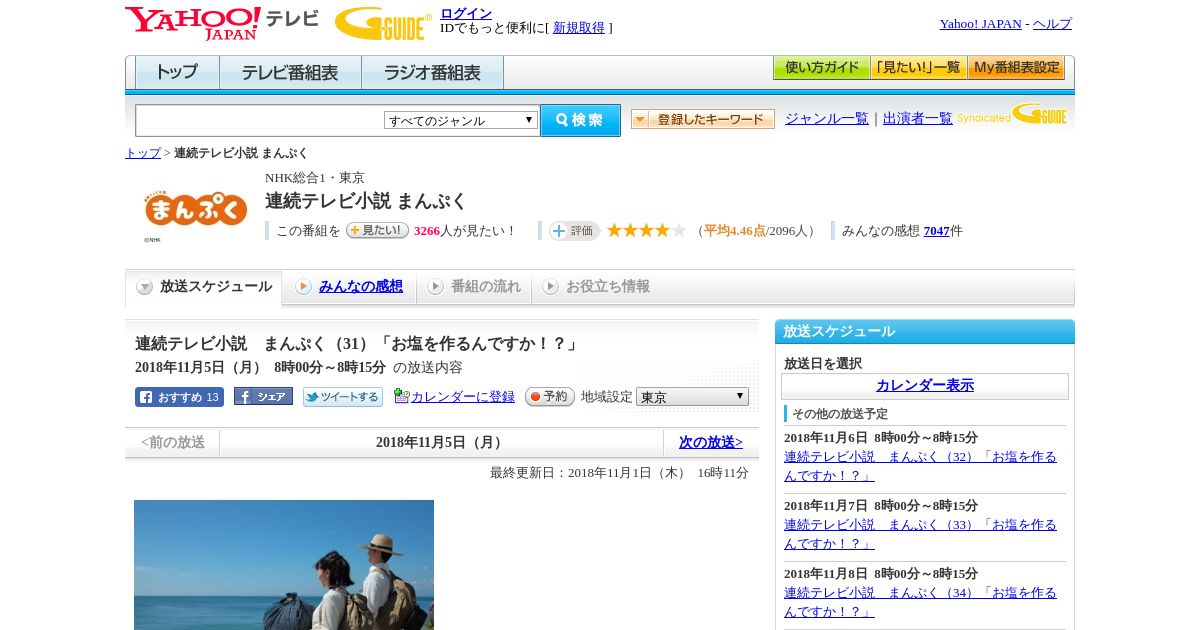
Task: Open the まんぷく(32) episode link
Action: pos(920,466)
